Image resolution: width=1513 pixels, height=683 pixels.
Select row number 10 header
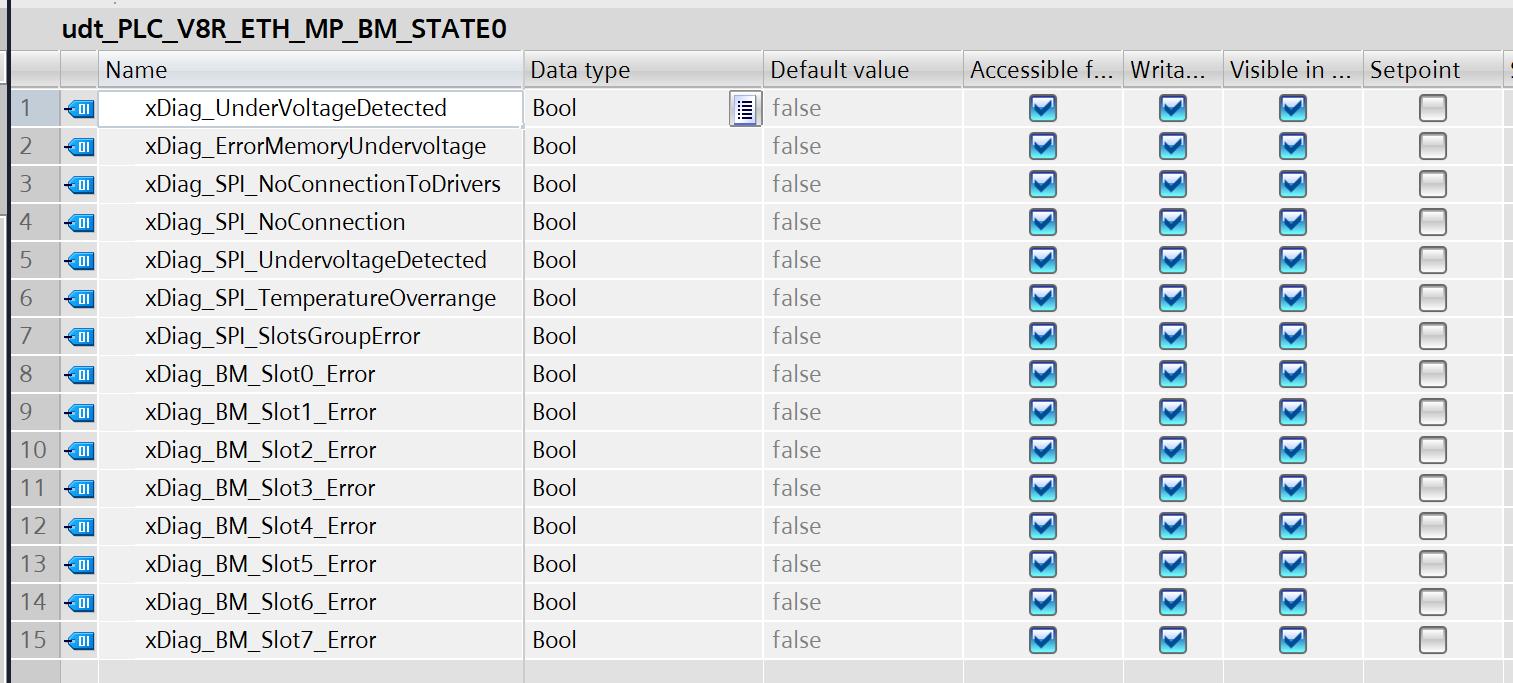coord(33,451)
